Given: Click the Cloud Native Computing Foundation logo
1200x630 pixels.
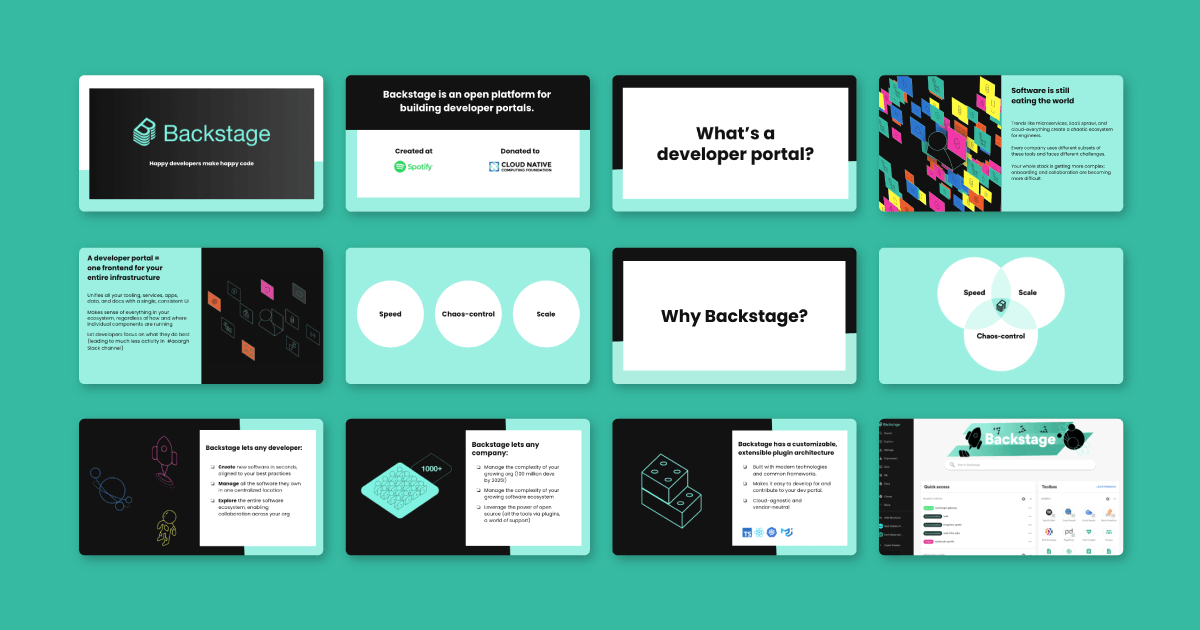Looking at the screenshot, I should pos(520,167).
